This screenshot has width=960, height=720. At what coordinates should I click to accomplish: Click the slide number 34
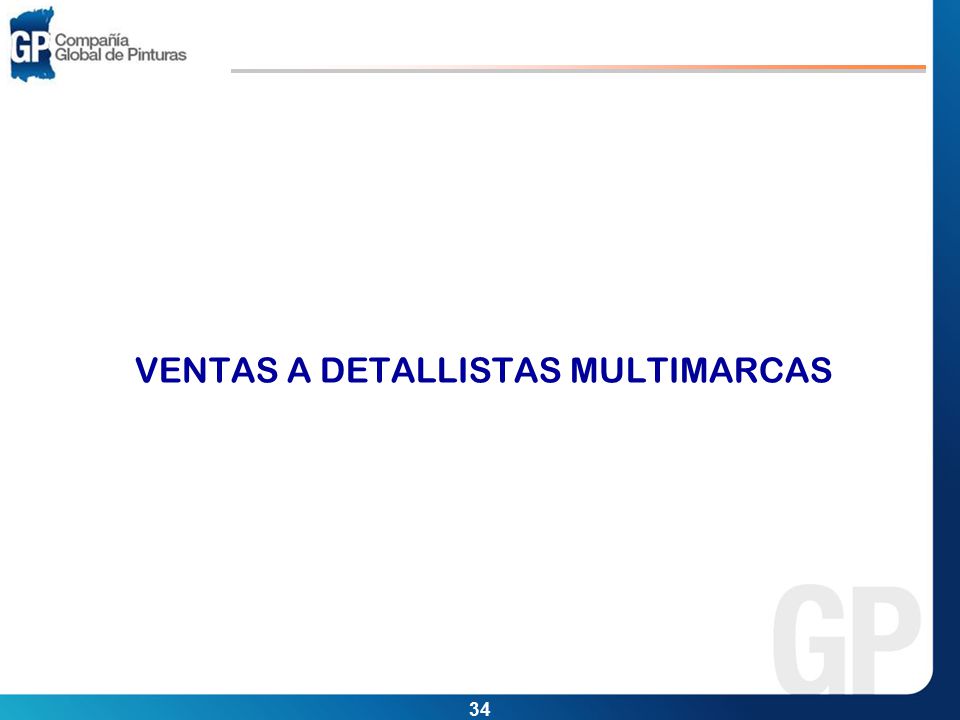point(479,709)
